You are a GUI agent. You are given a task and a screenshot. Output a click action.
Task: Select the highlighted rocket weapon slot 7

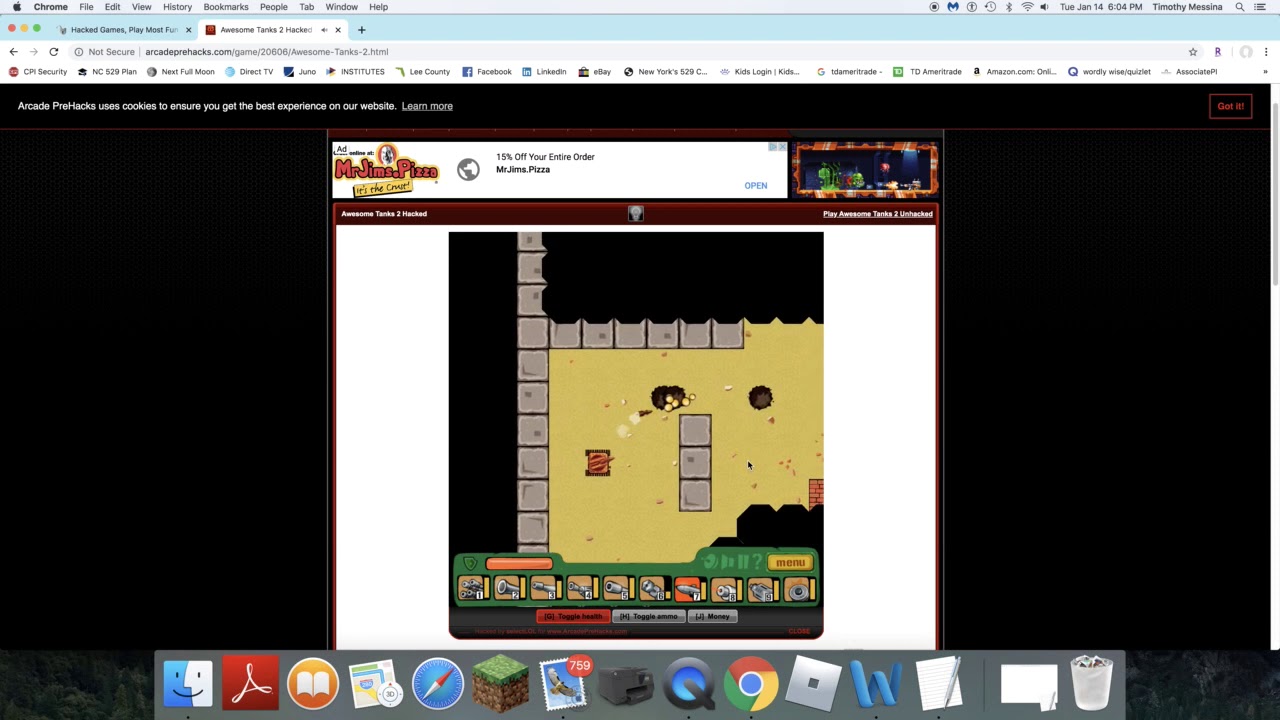pyautogui.click(x=691, y=588)
